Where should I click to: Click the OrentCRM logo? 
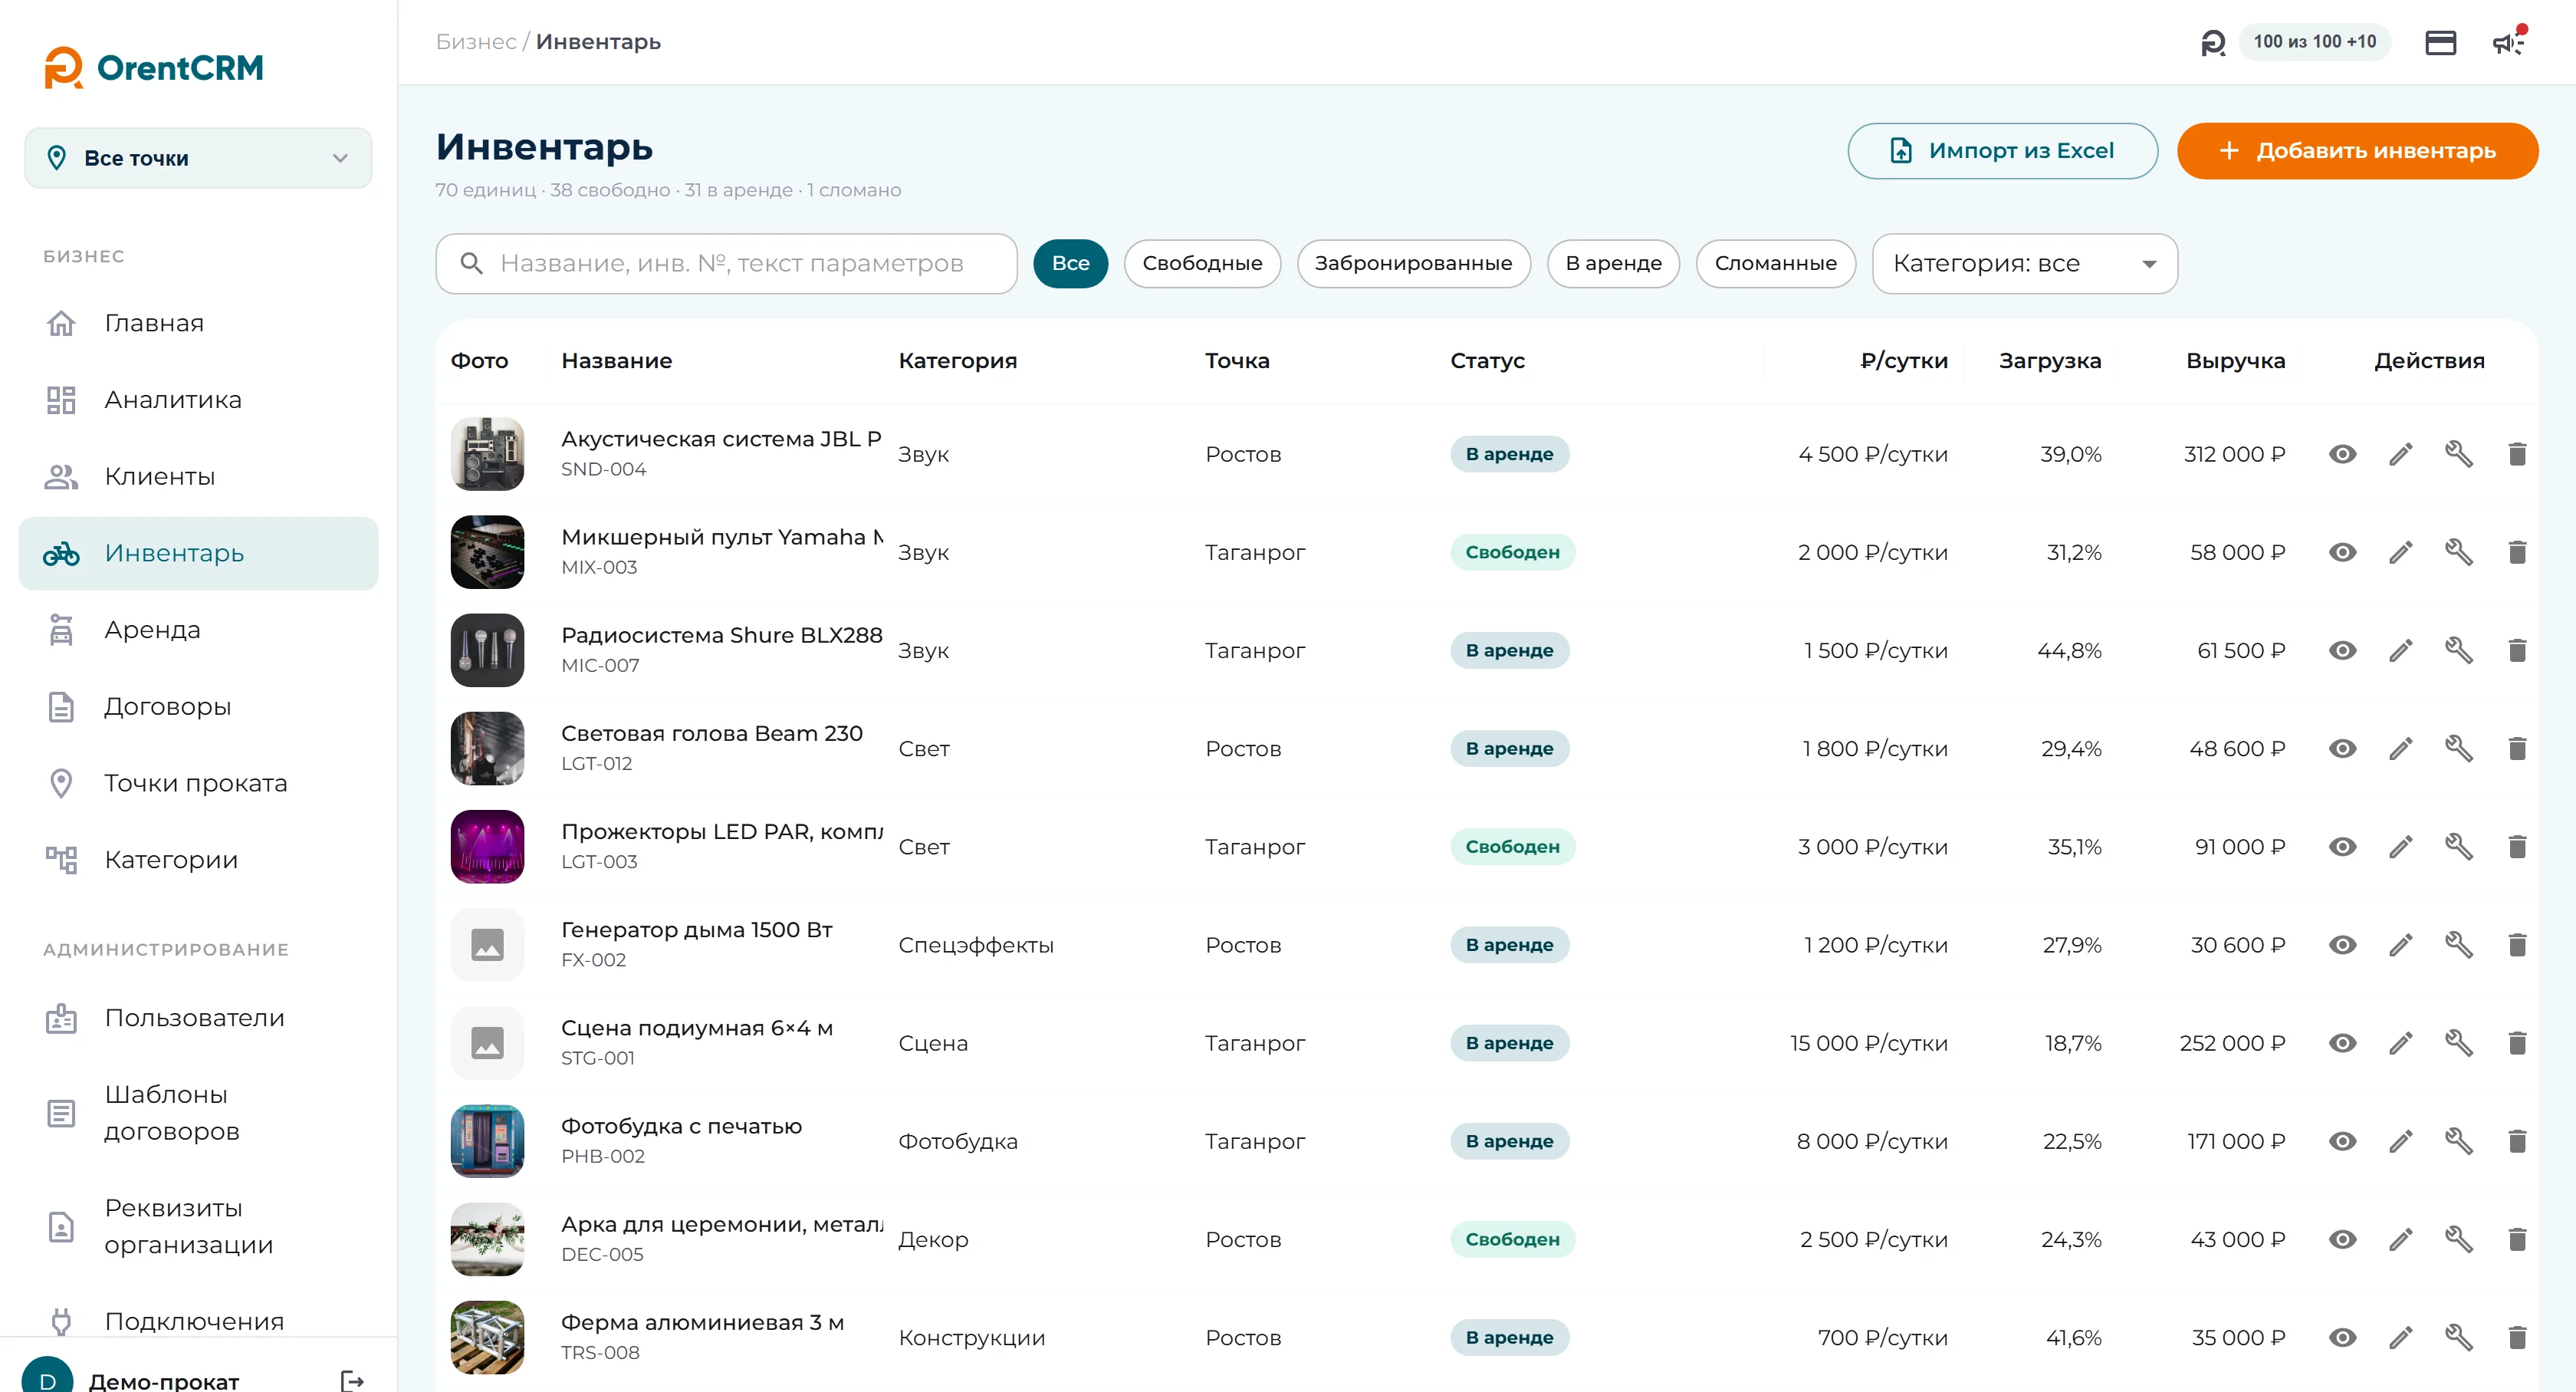click(x=154, y=67)
